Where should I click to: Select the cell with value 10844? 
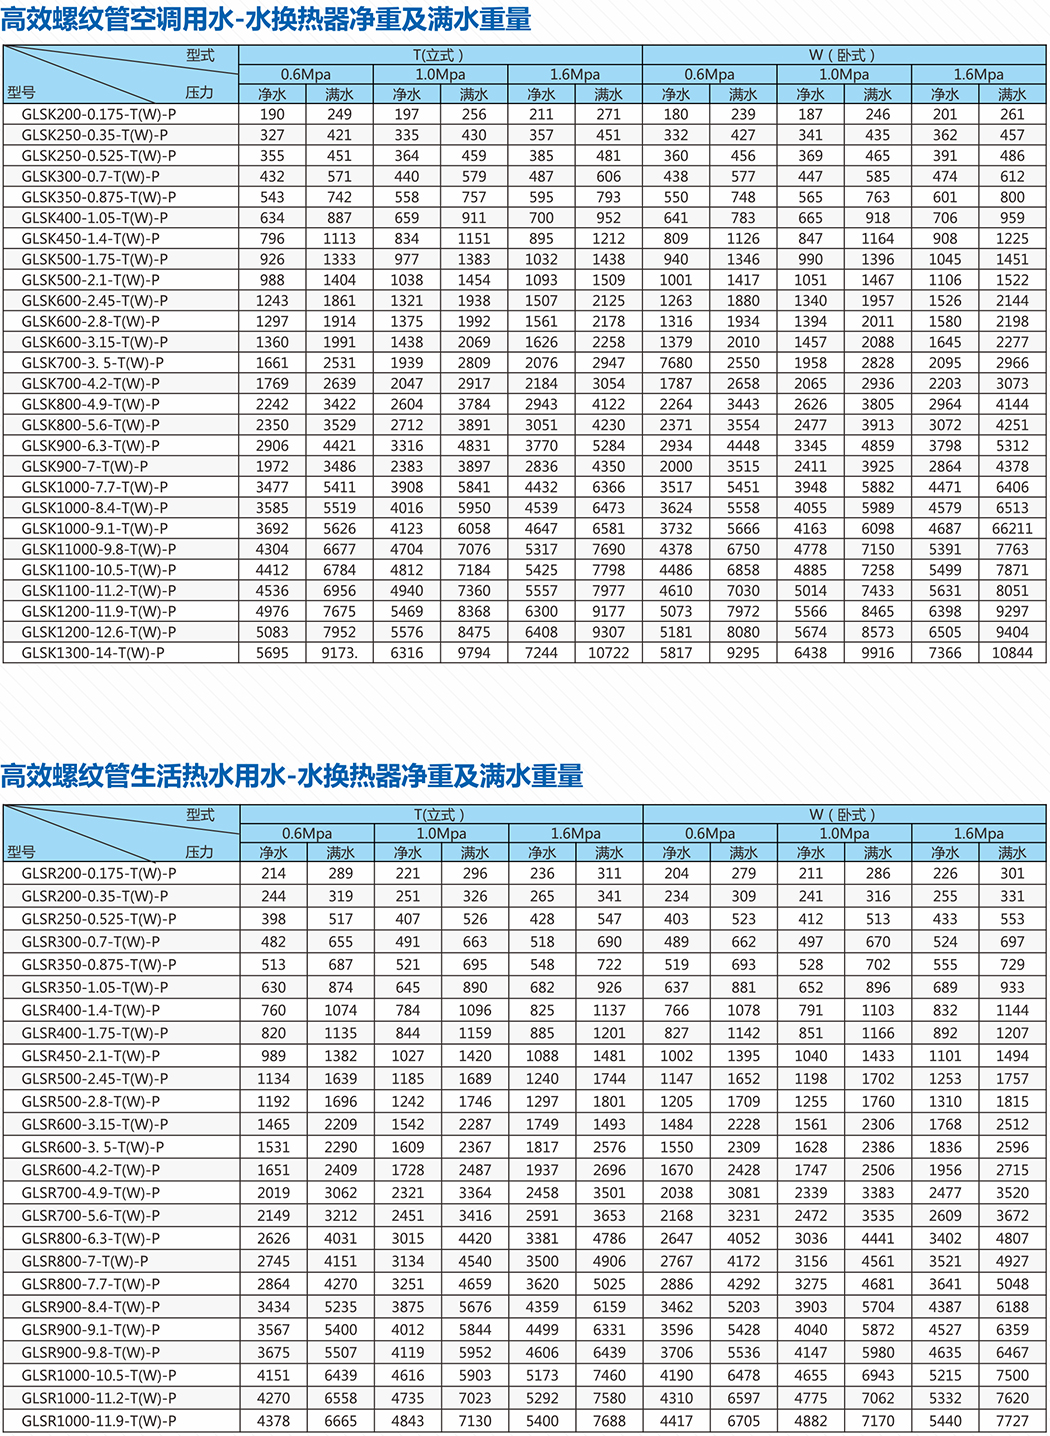point(1012,653)
